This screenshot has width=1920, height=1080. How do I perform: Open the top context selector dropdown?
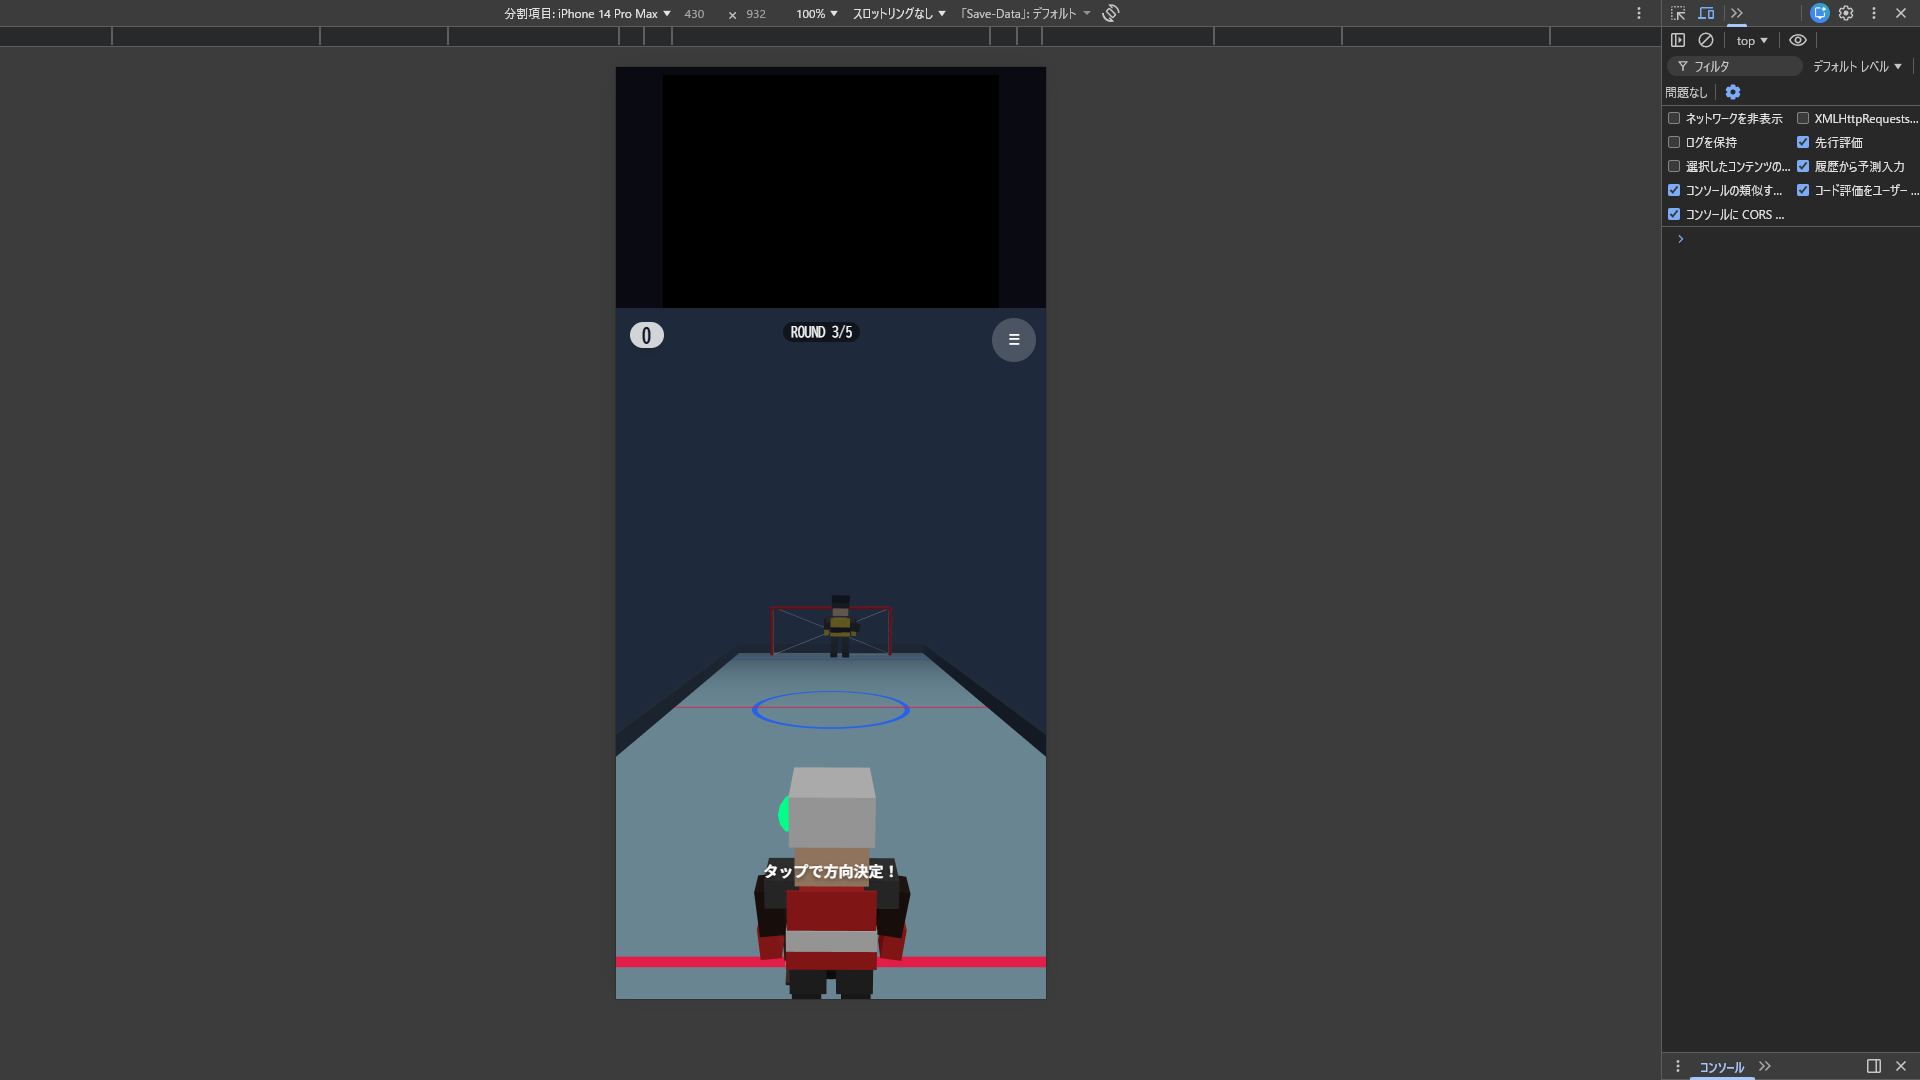tap(1752, 41)
